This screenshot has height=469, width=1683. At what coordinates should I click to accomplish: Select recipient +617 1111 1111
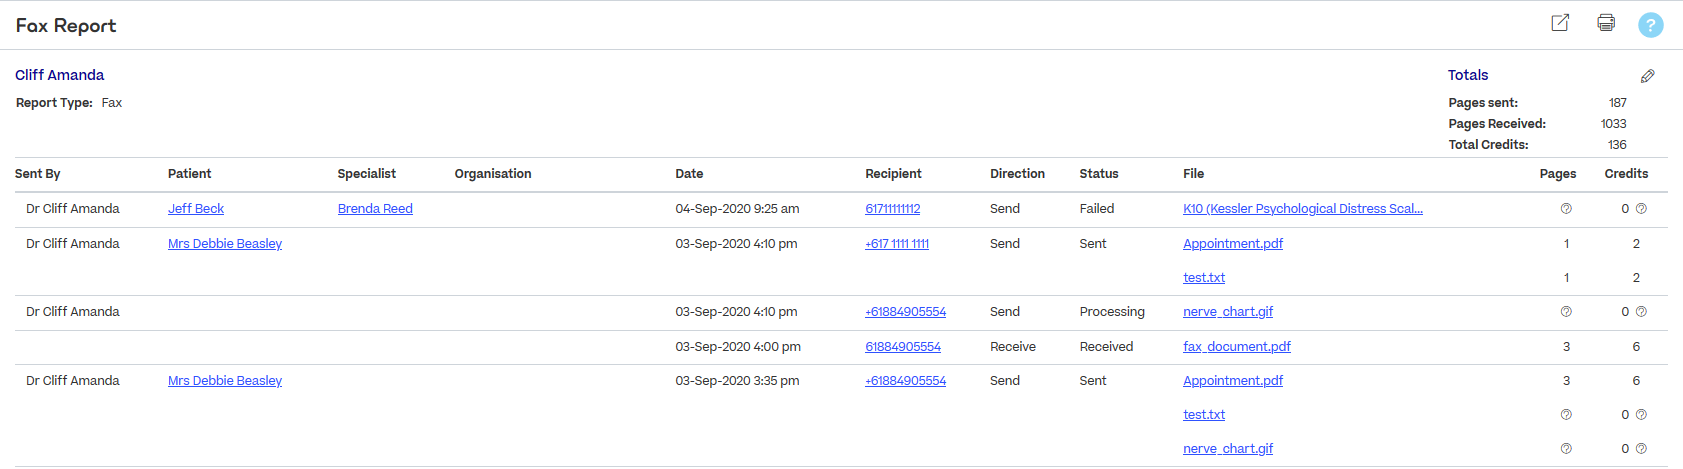[x=897, y=244]
